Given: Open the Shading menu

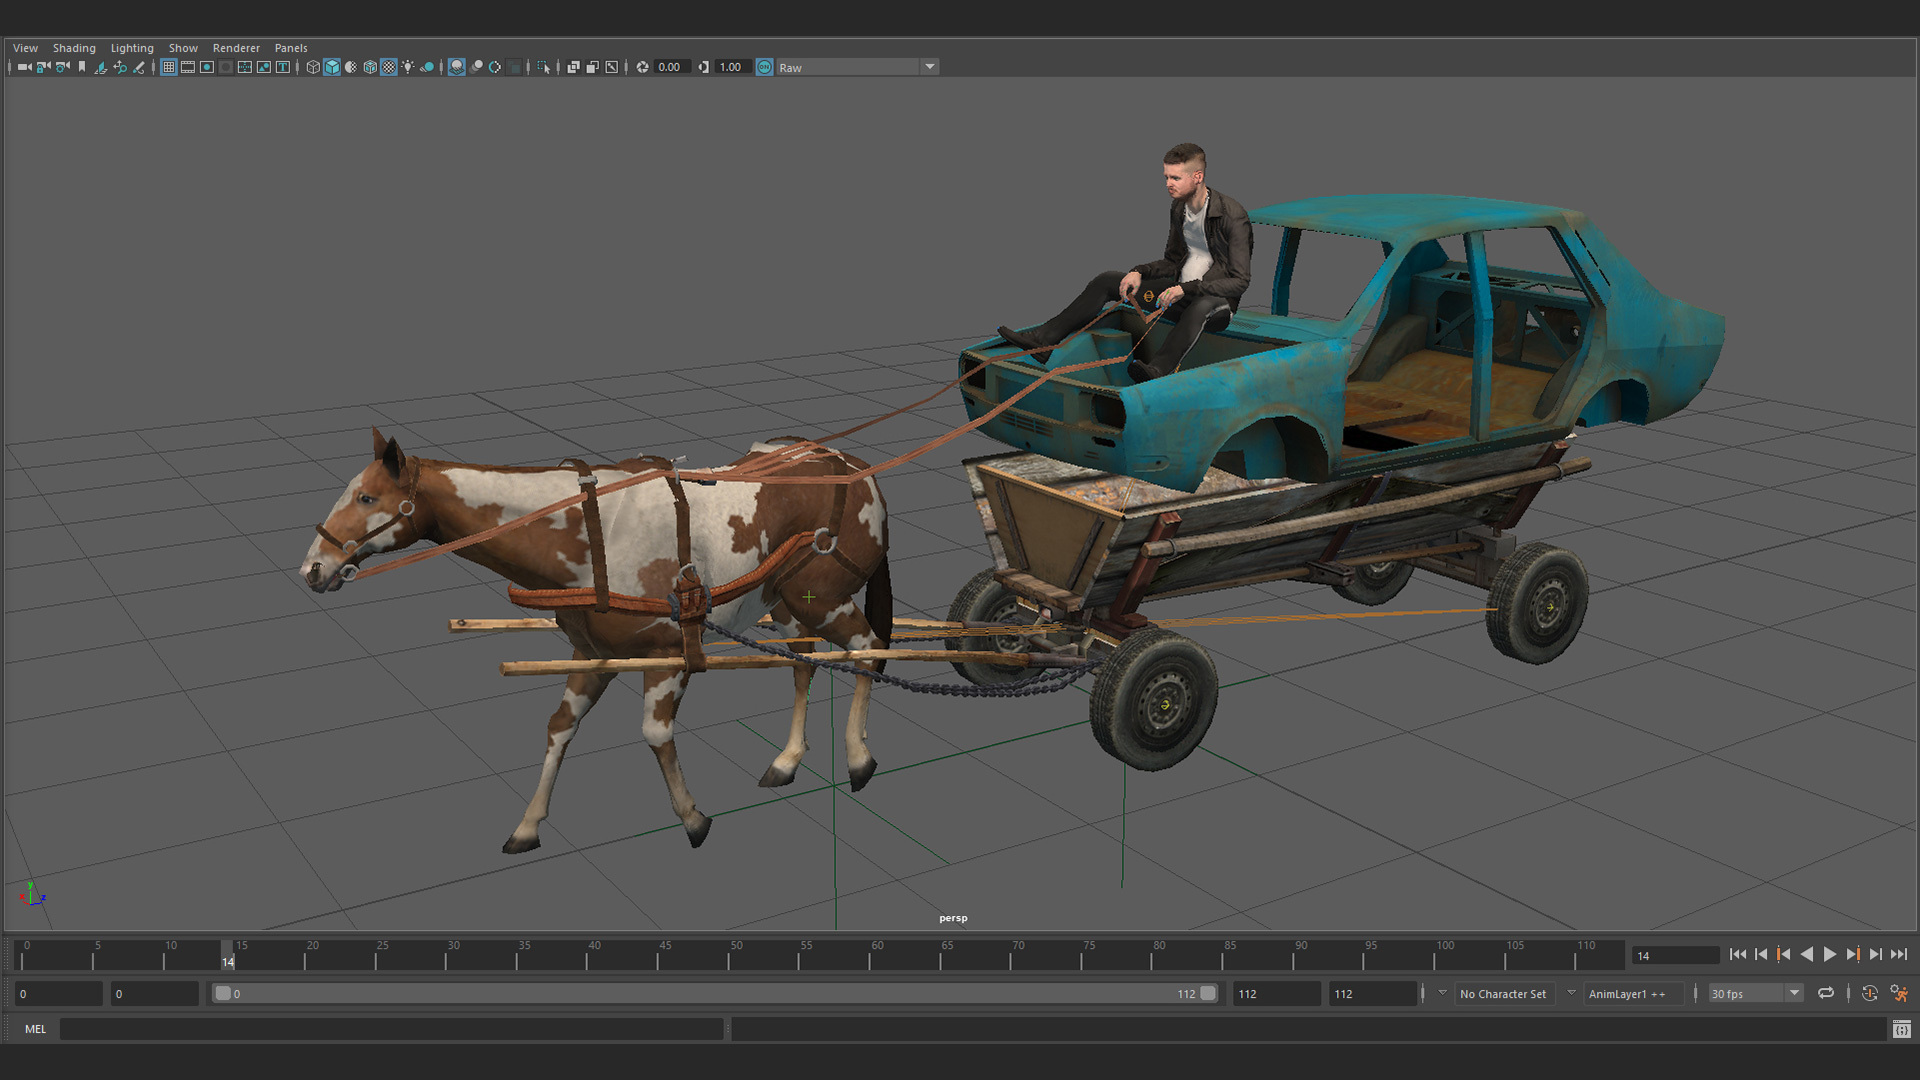Looking at the screenshot, I should coord(74,48).
